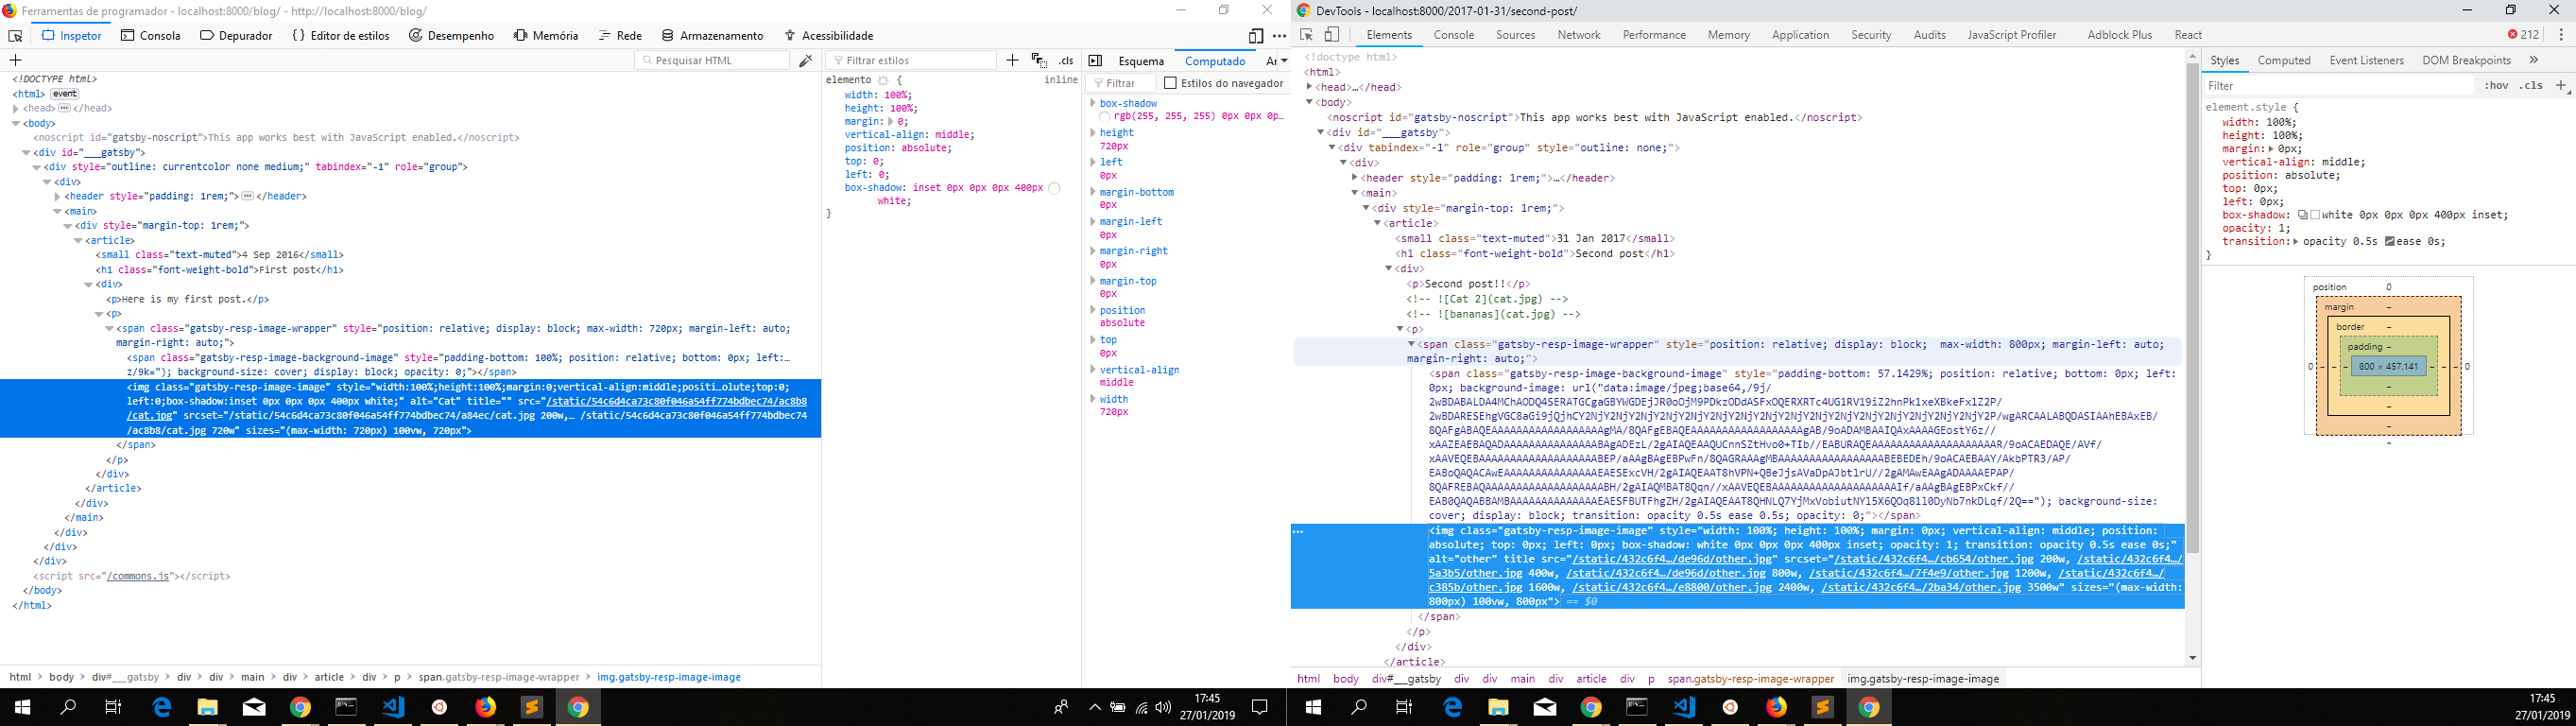2576x726 pixels.
Task: Open Firefox Esquema sidebar tab
Action: click(1141, 61)
